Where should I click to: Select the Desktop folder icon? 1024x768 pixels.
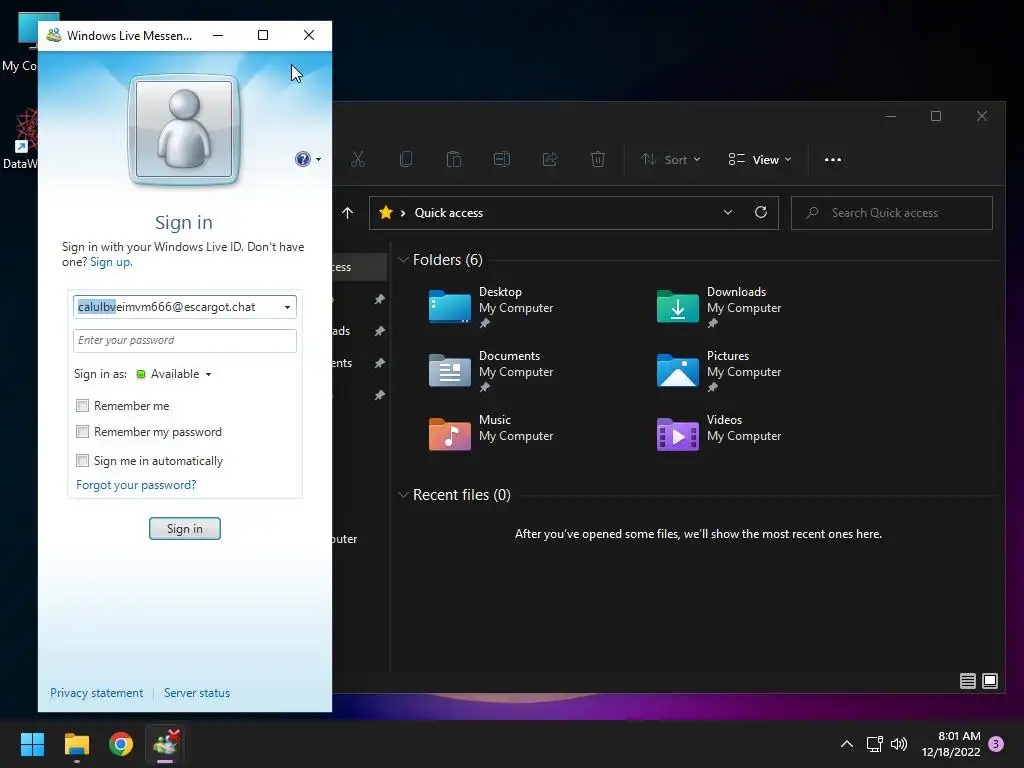pos(449,306)
